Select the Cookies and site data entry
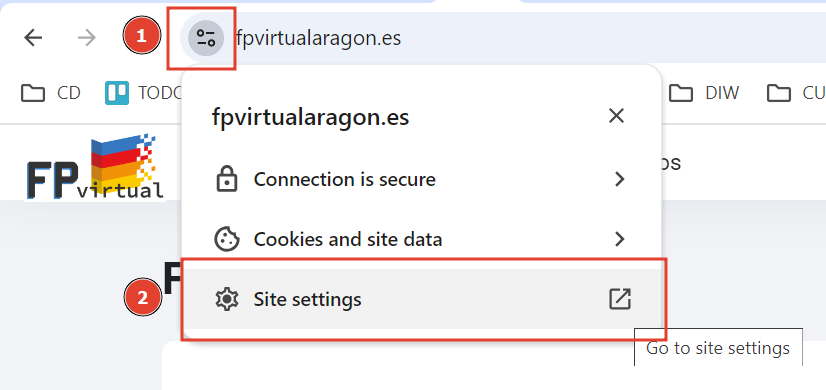 (421, 239)
